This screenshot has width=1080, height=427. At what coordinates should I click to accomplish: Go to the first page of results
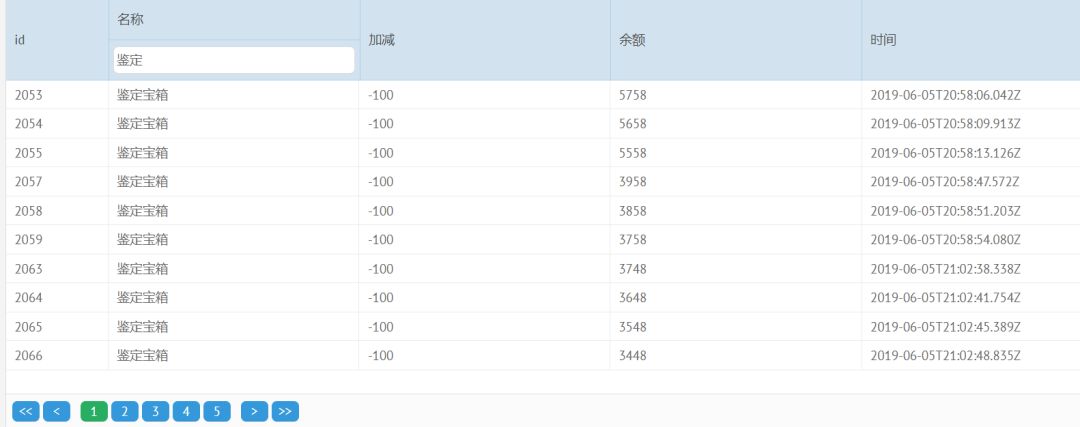[26, 411]
